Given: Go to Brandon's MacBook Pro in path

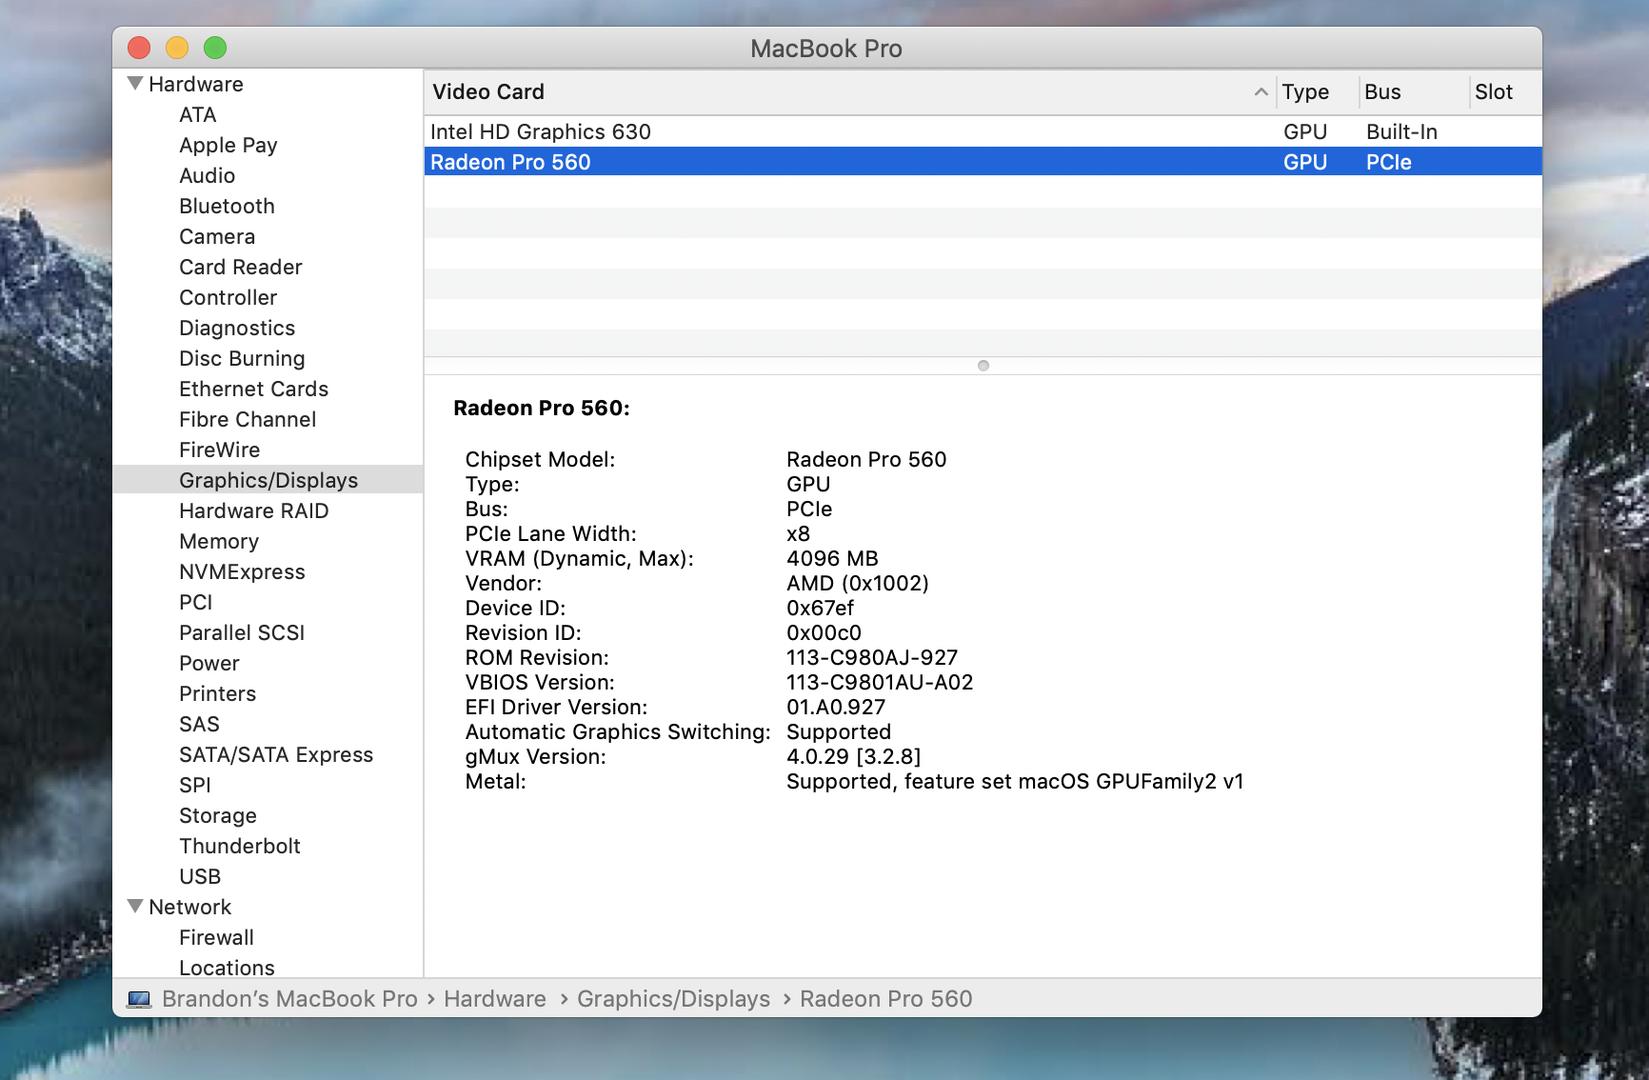Looking at the screenshot, I should (x=289, y=999).
